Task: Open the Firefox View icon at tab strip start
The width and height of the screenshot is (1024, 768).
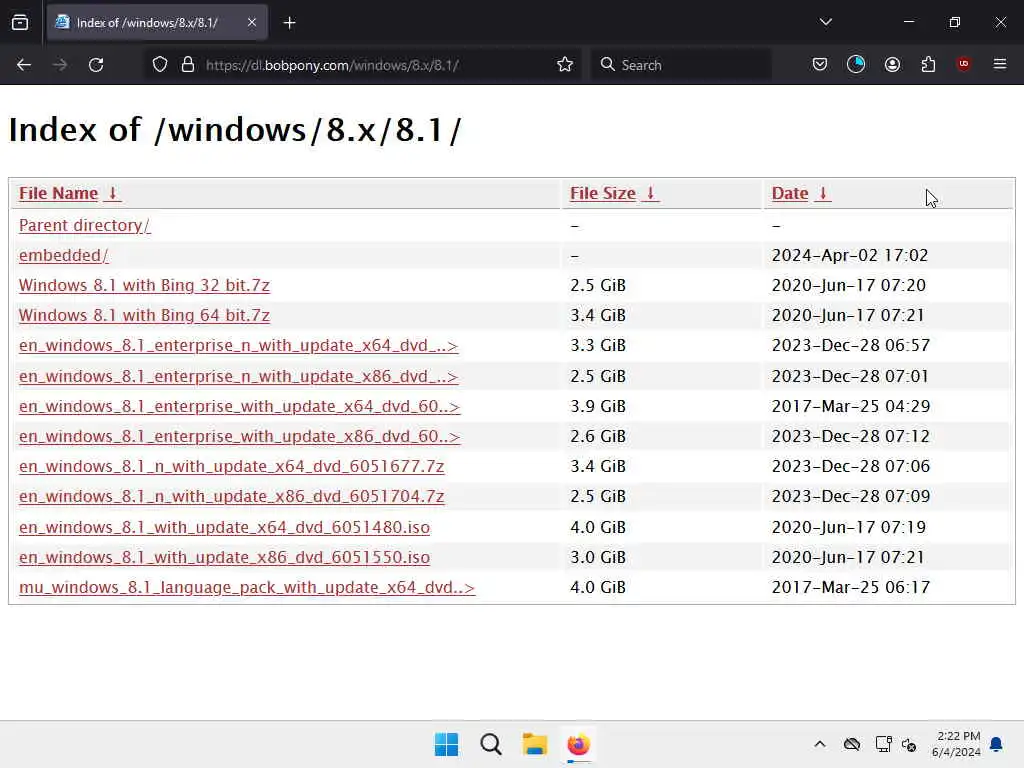Action: pos(20,23)
